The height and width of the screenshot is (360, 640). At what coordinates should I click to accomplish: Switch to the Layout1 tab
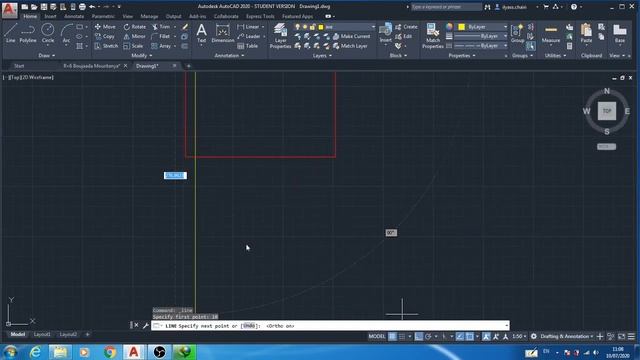tap(42, 334)
